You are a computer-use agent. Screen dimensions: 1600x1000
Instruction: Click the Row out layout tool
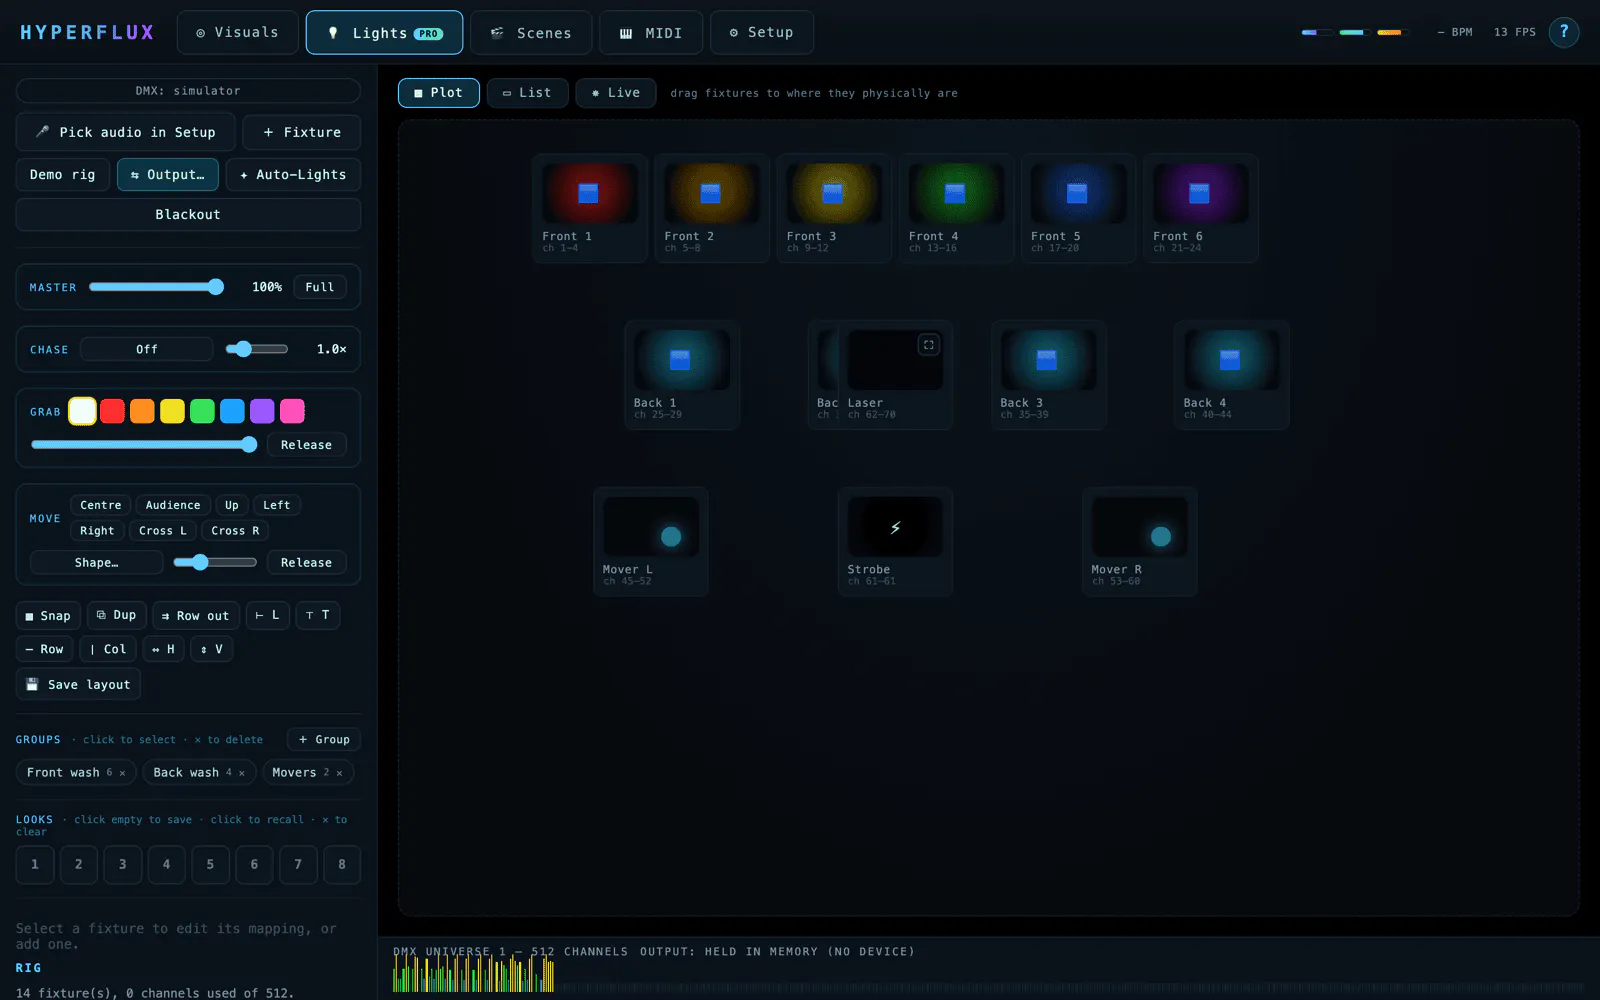(196, 616)
